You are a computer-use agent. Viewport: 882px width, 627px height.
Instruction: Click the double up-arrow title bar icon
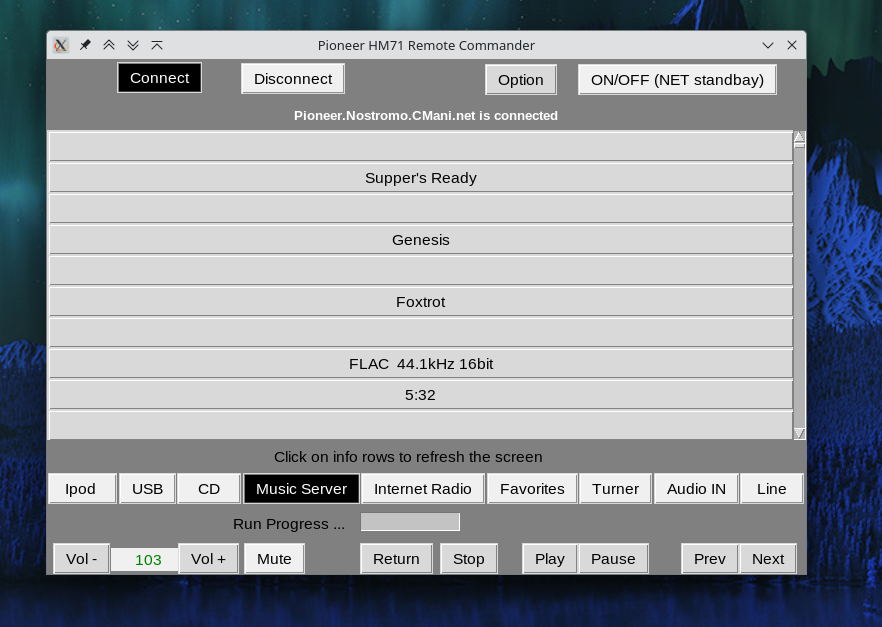[x=109, y=45]
